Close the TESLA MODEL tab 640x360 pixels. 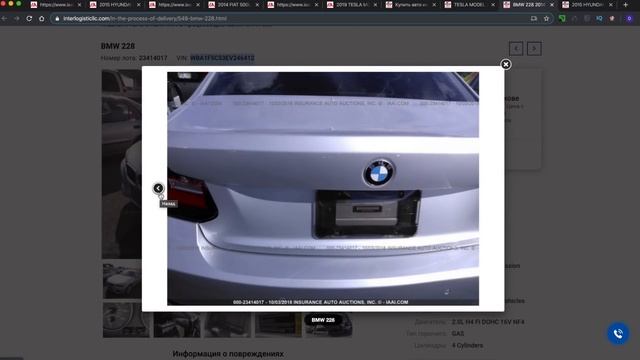(493, 4)
